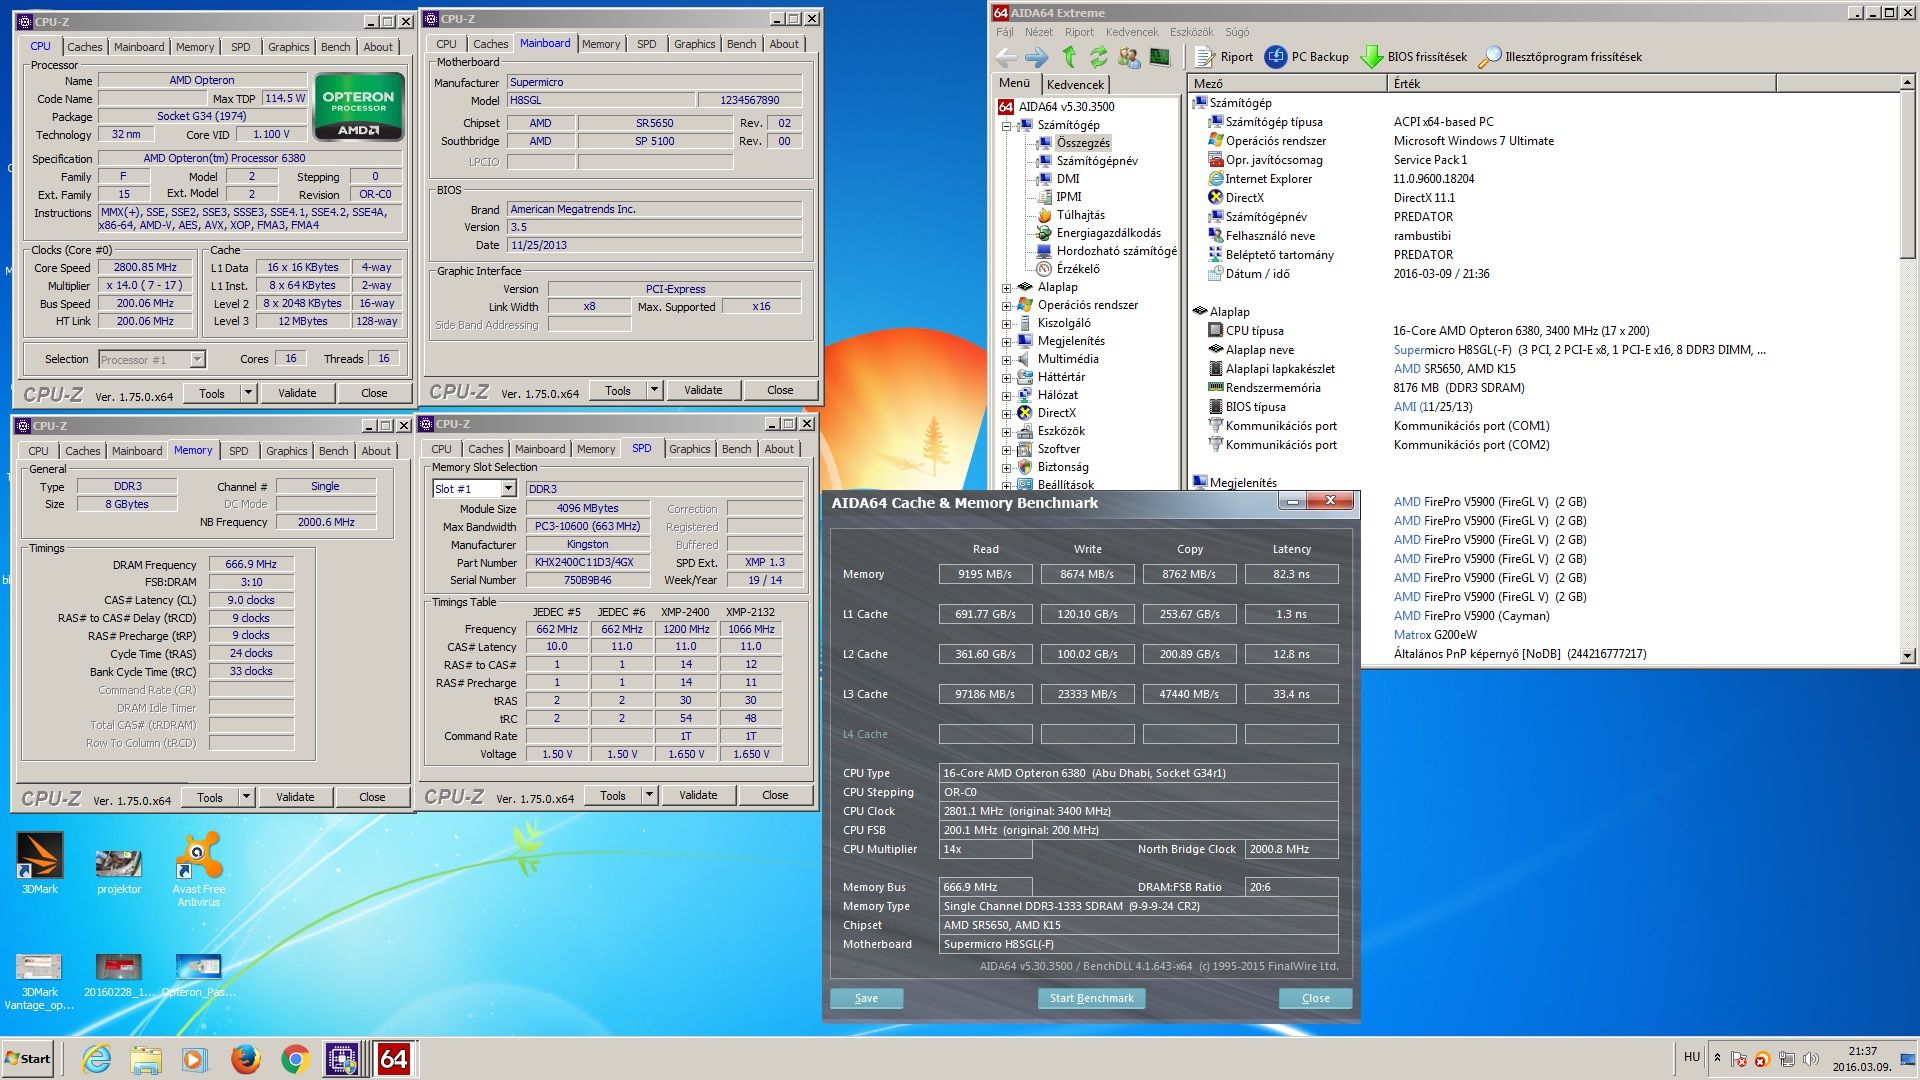The image size is (1920, 1080).
Task: Switch to CPU-Z taskbar button
Action: 344,1059
